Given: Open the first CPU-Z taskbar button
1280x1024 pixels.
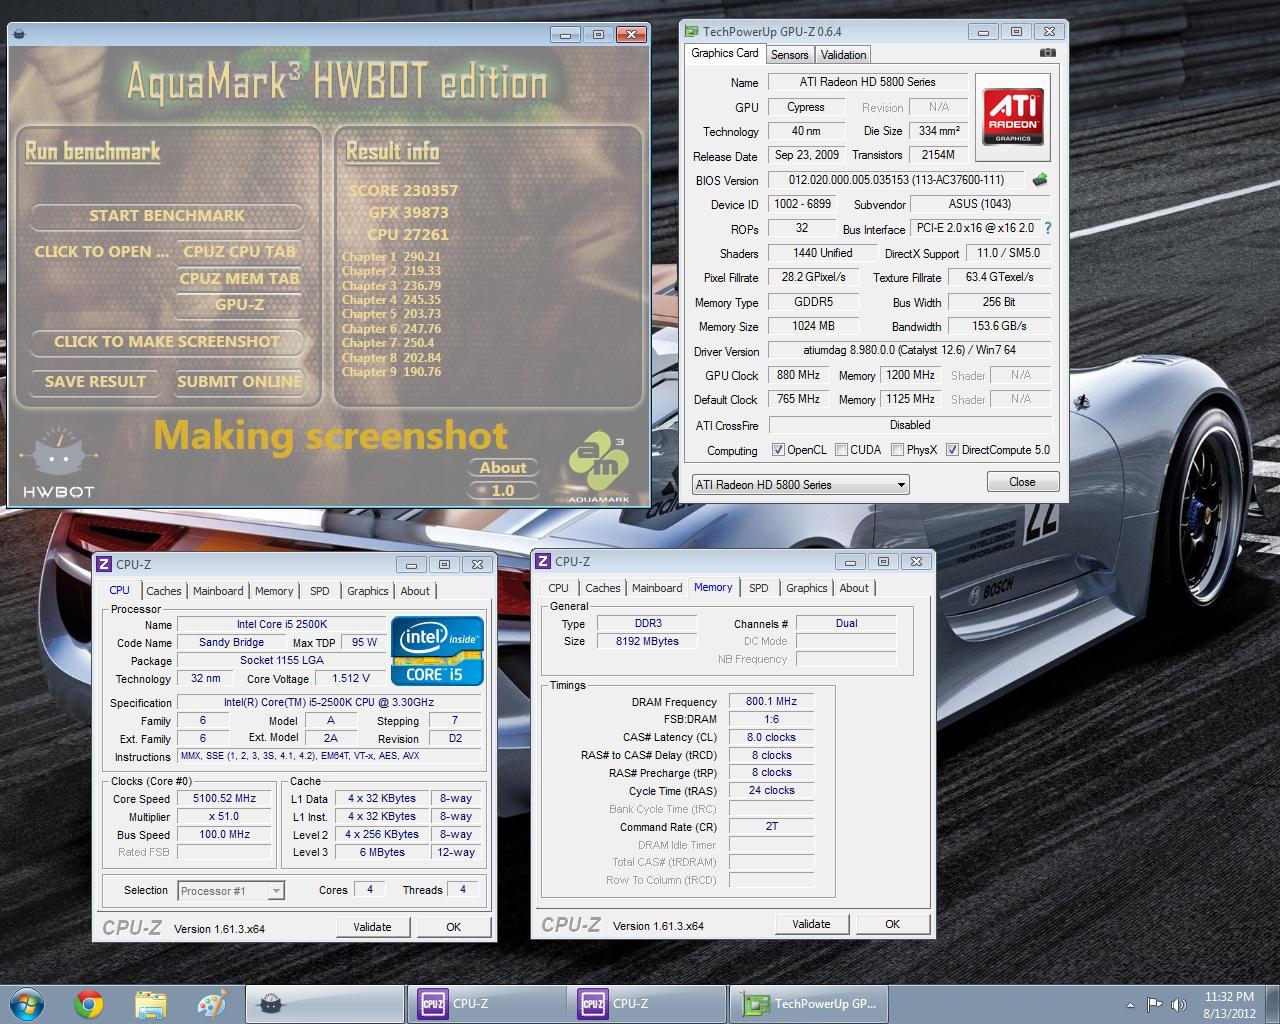Looking at the screenshot, I should (486, 1004).
